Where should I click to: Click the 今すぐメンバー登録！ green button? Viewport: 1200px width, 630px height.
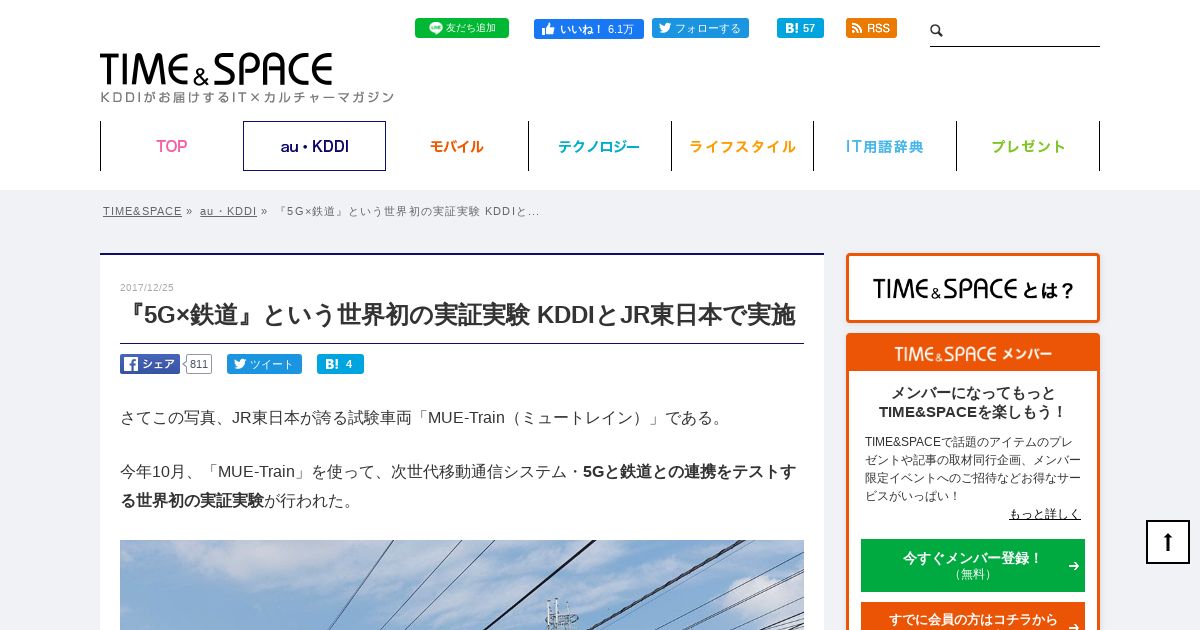pyautogui.click(x=973, y=565)
